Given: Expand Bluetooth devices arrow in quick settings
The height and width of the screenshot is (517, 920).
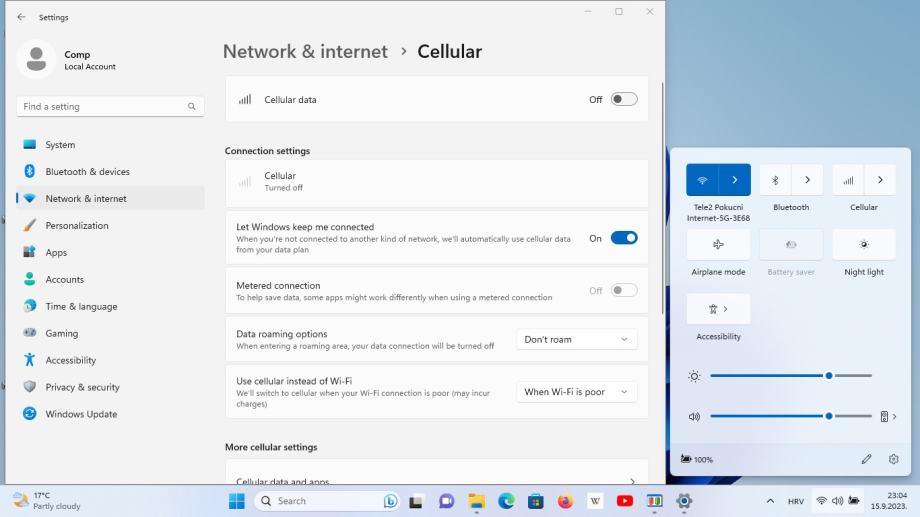Looking at the screenshot, I should [x=807, y=180].
